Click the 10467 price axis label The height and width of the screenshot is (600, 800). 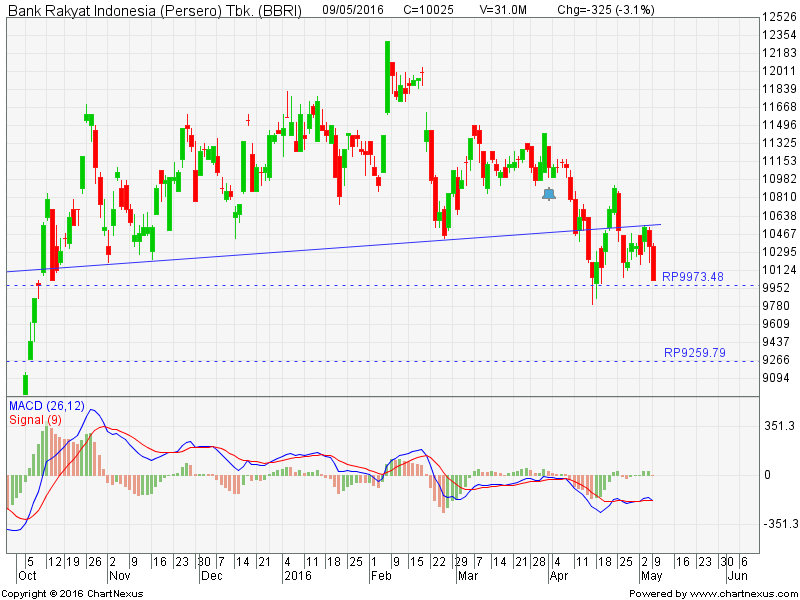click(x=779, y=234)
